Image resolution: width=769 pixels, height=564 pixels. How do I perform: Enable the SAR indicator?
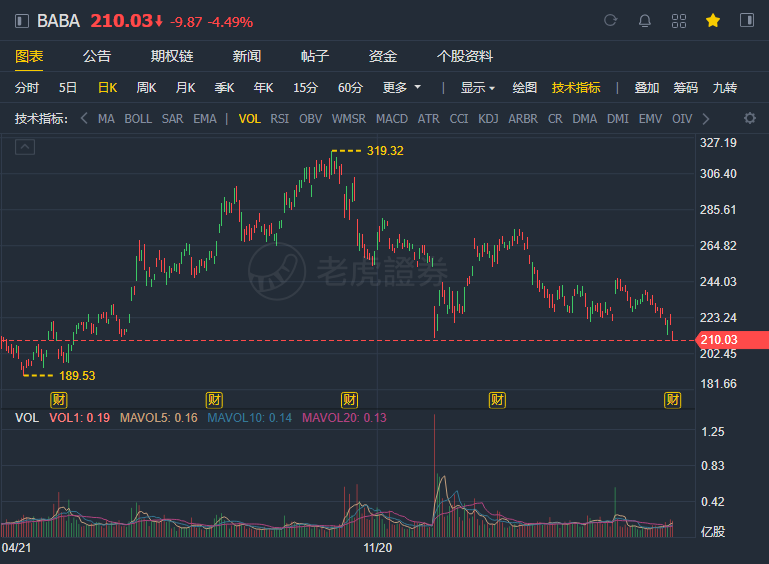coord(172,119)
